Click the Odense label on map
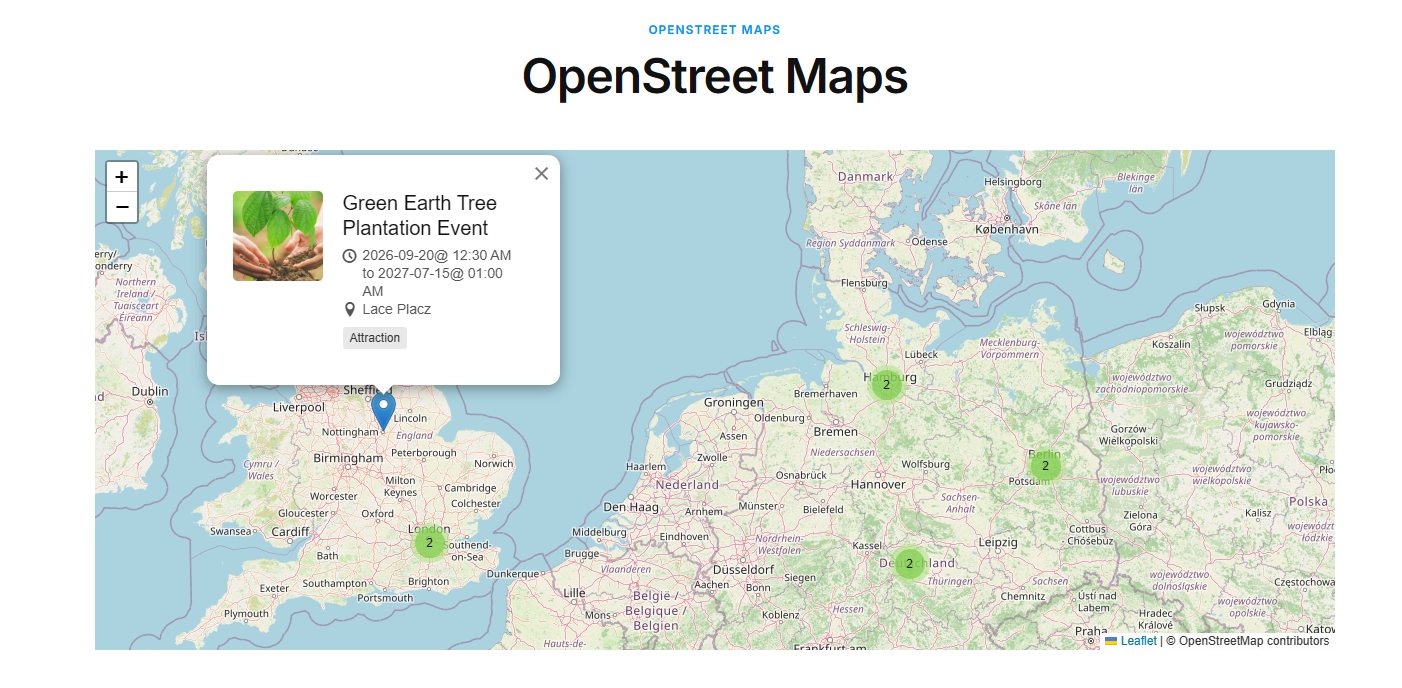 (x=930, y=242)
